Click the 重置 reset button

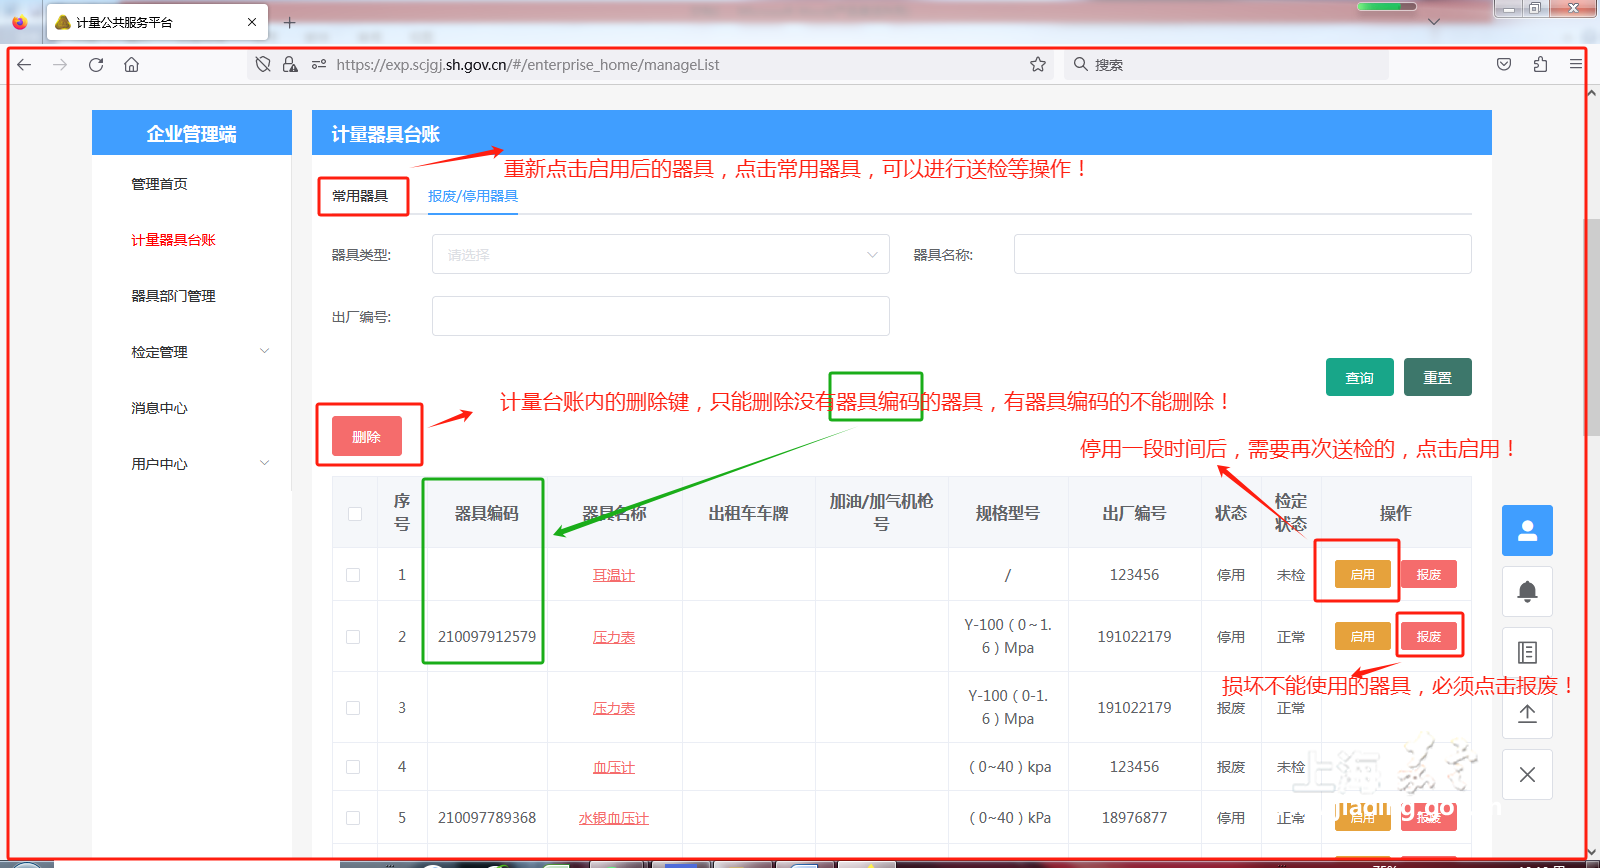pyautogui.click(x=1438, y=377)
